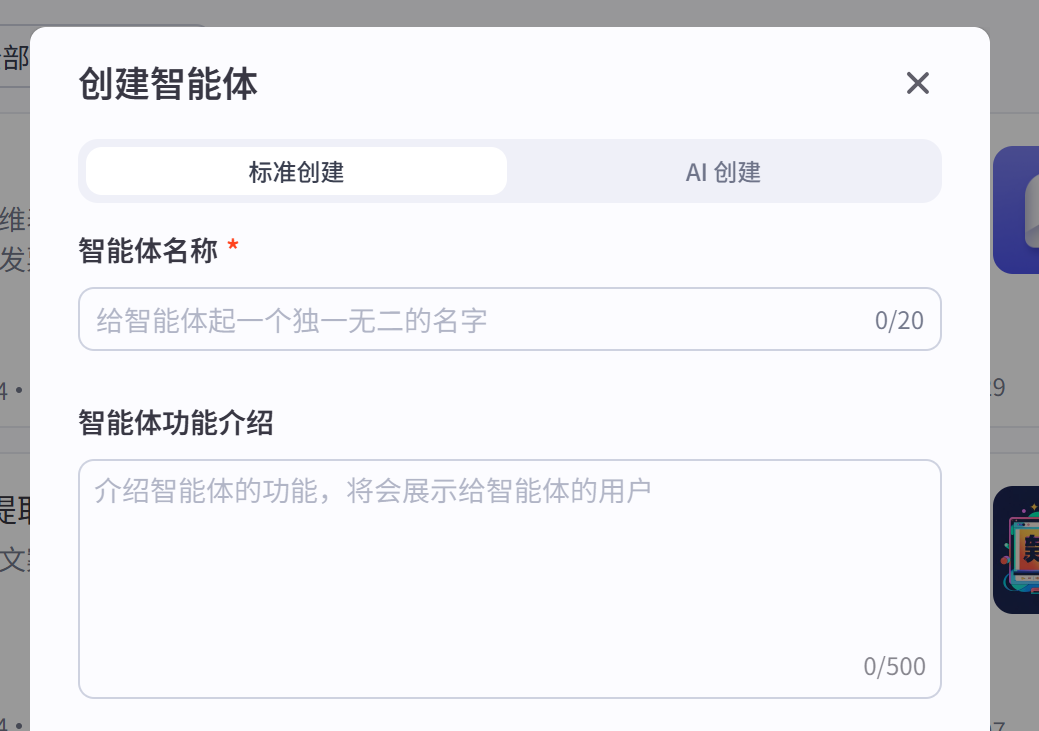
Task: Click into the 智能体功能介绍 text area
Action: click(510, 570)
